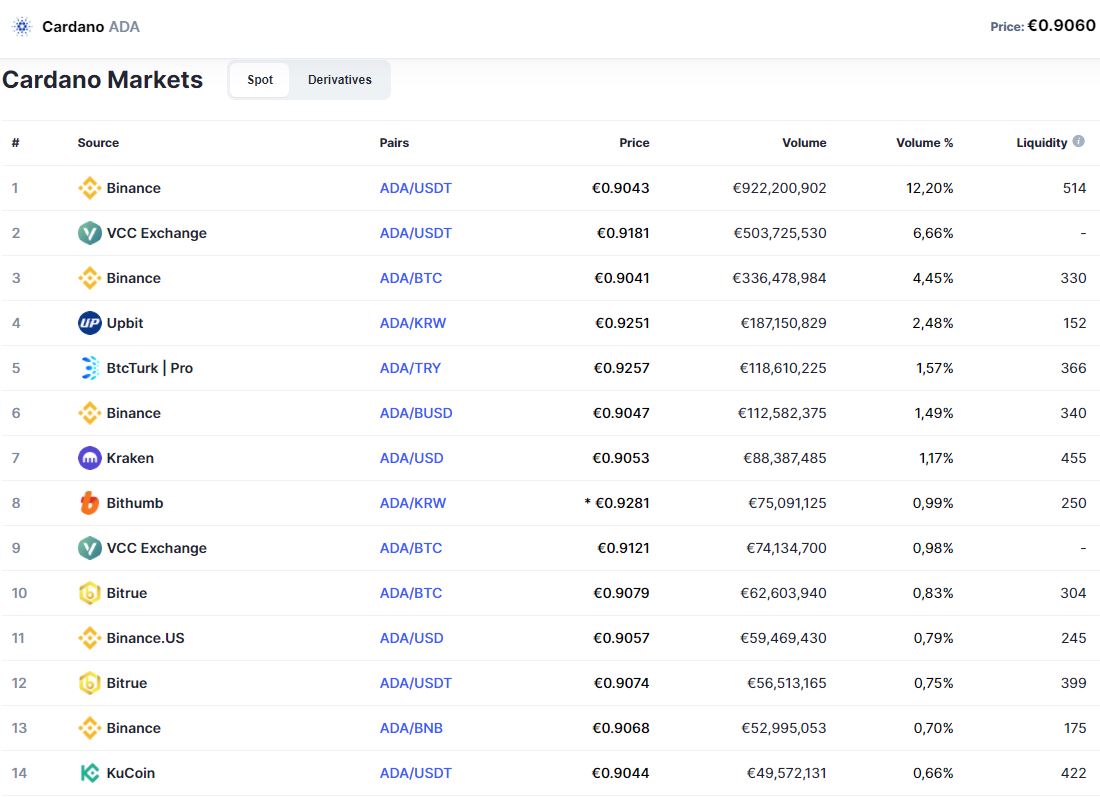
Task: Open Binance.US ADA/USD pair link
Action: tap(411, 638)
